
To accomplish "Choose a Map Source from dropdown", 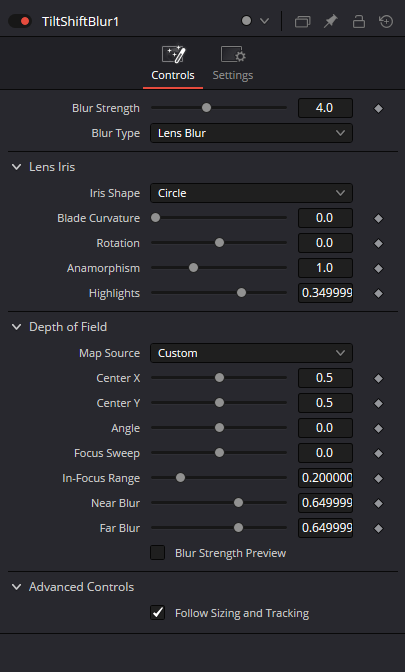I will click(x=251, y=353).
